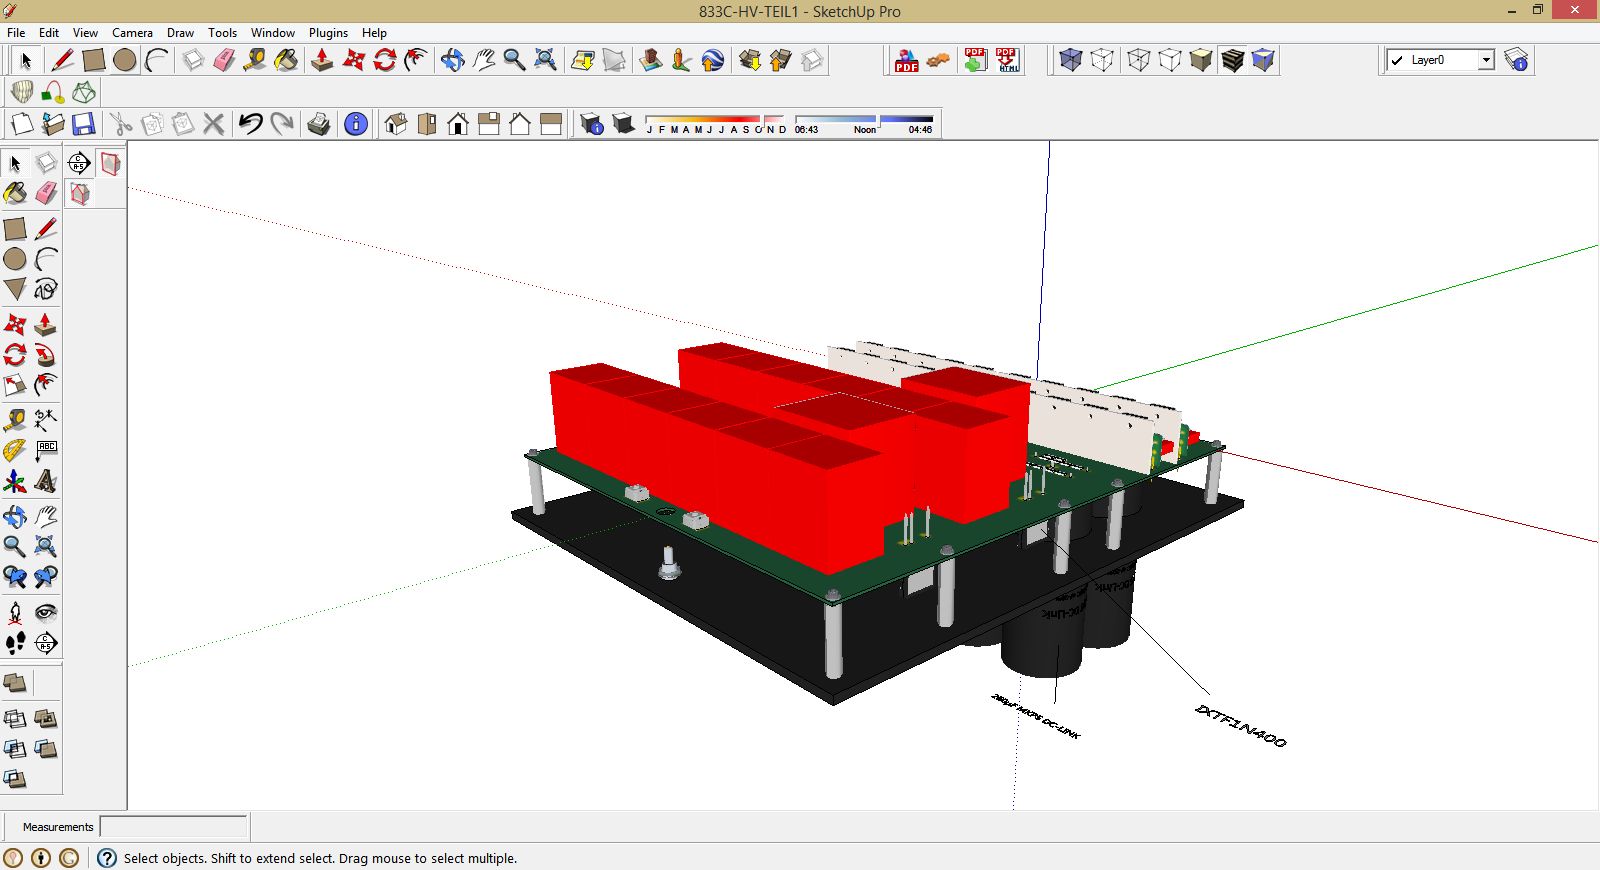Choose the 3D Text tool in left palette

[46, 482]
